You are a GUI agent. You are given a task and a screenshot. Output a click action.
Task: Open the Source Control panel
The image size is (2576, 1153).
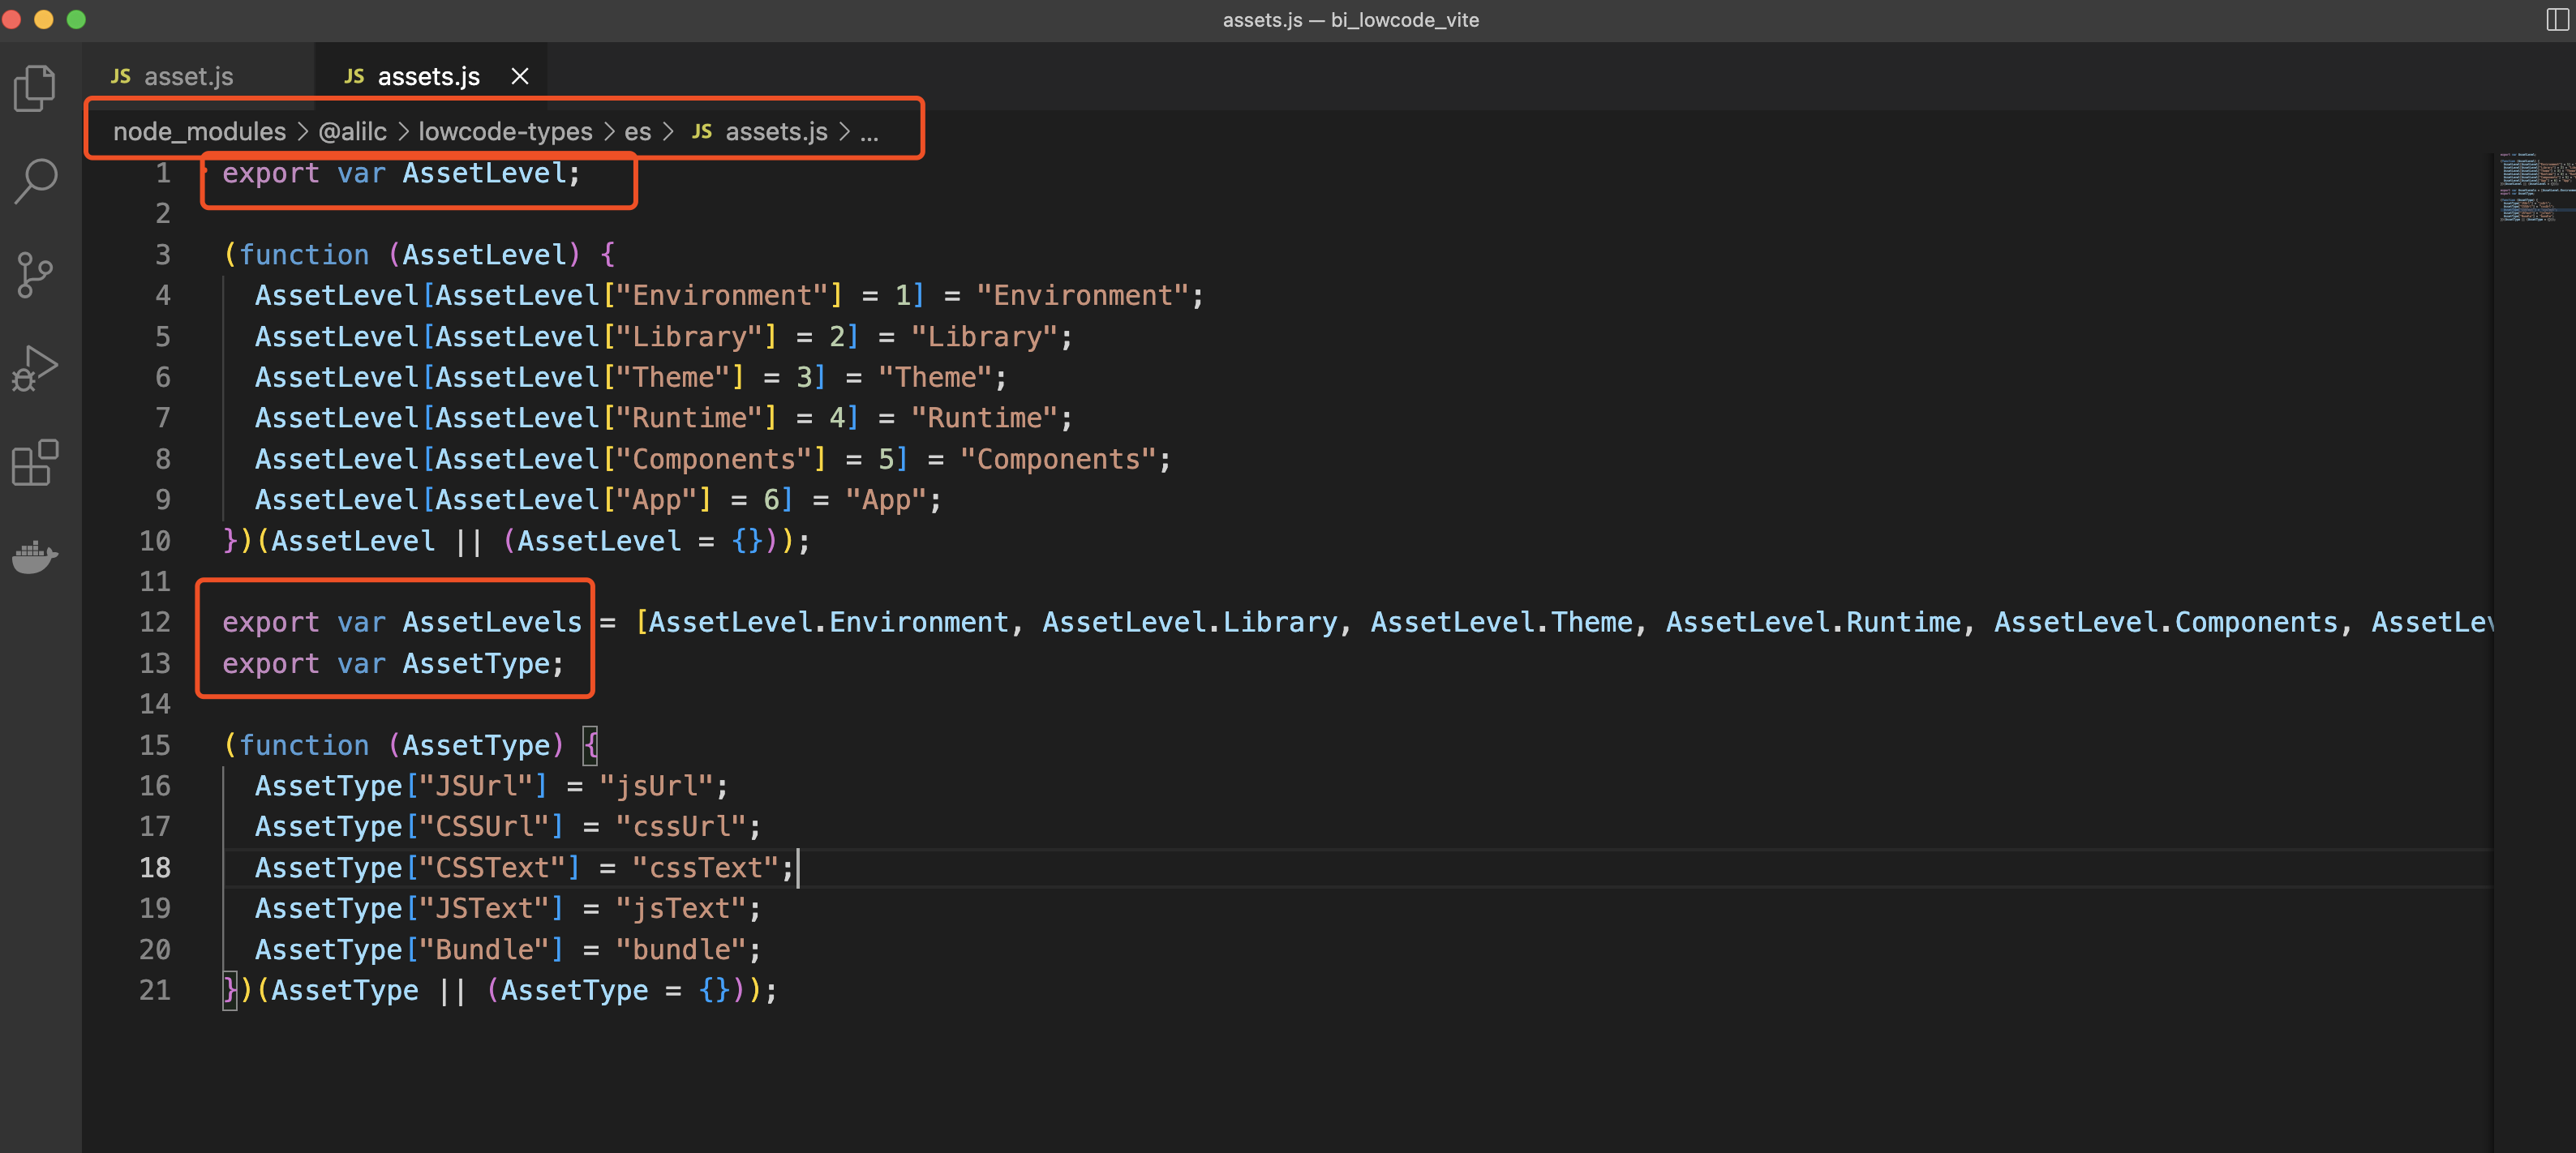pos(35,273)
